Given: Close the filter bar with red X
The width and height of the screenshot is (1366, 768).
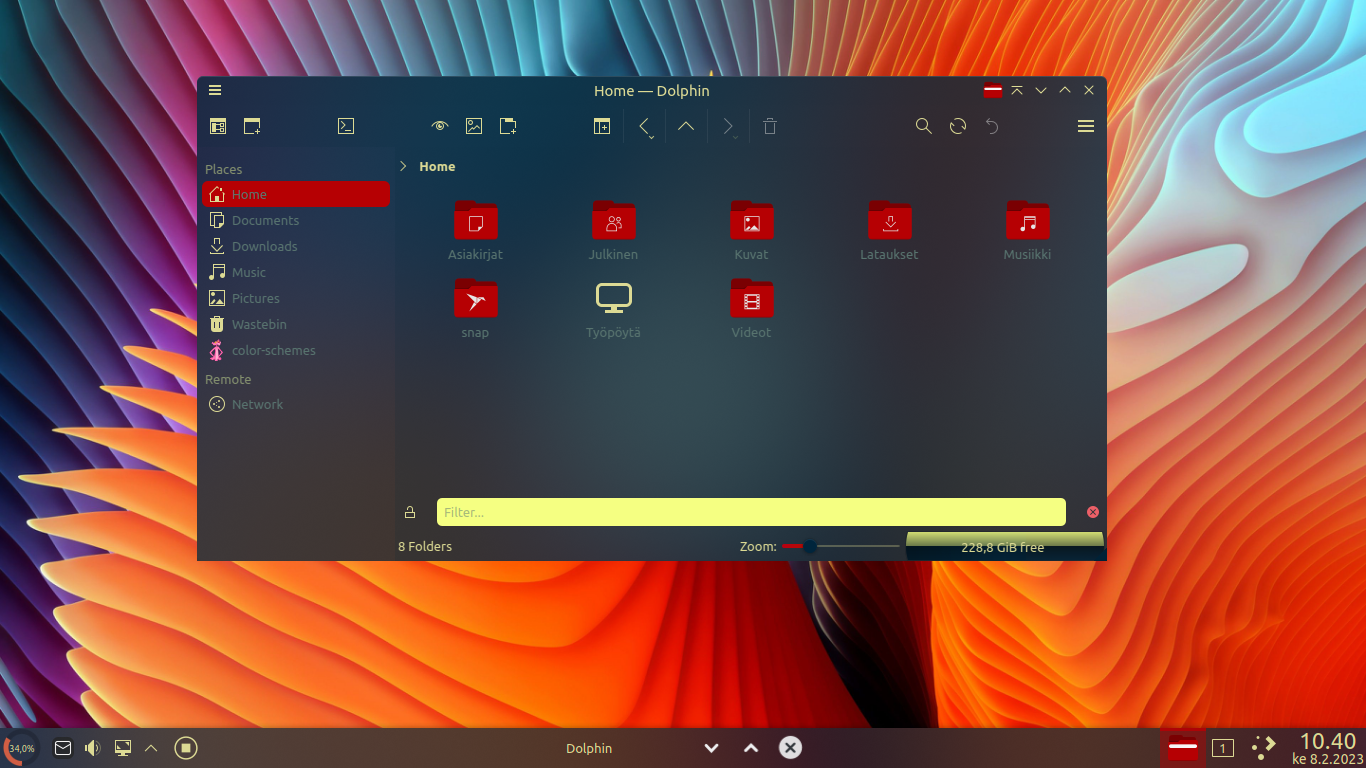Looking at the screenshot, I should pyautogui.click(x=1092, y=512).
